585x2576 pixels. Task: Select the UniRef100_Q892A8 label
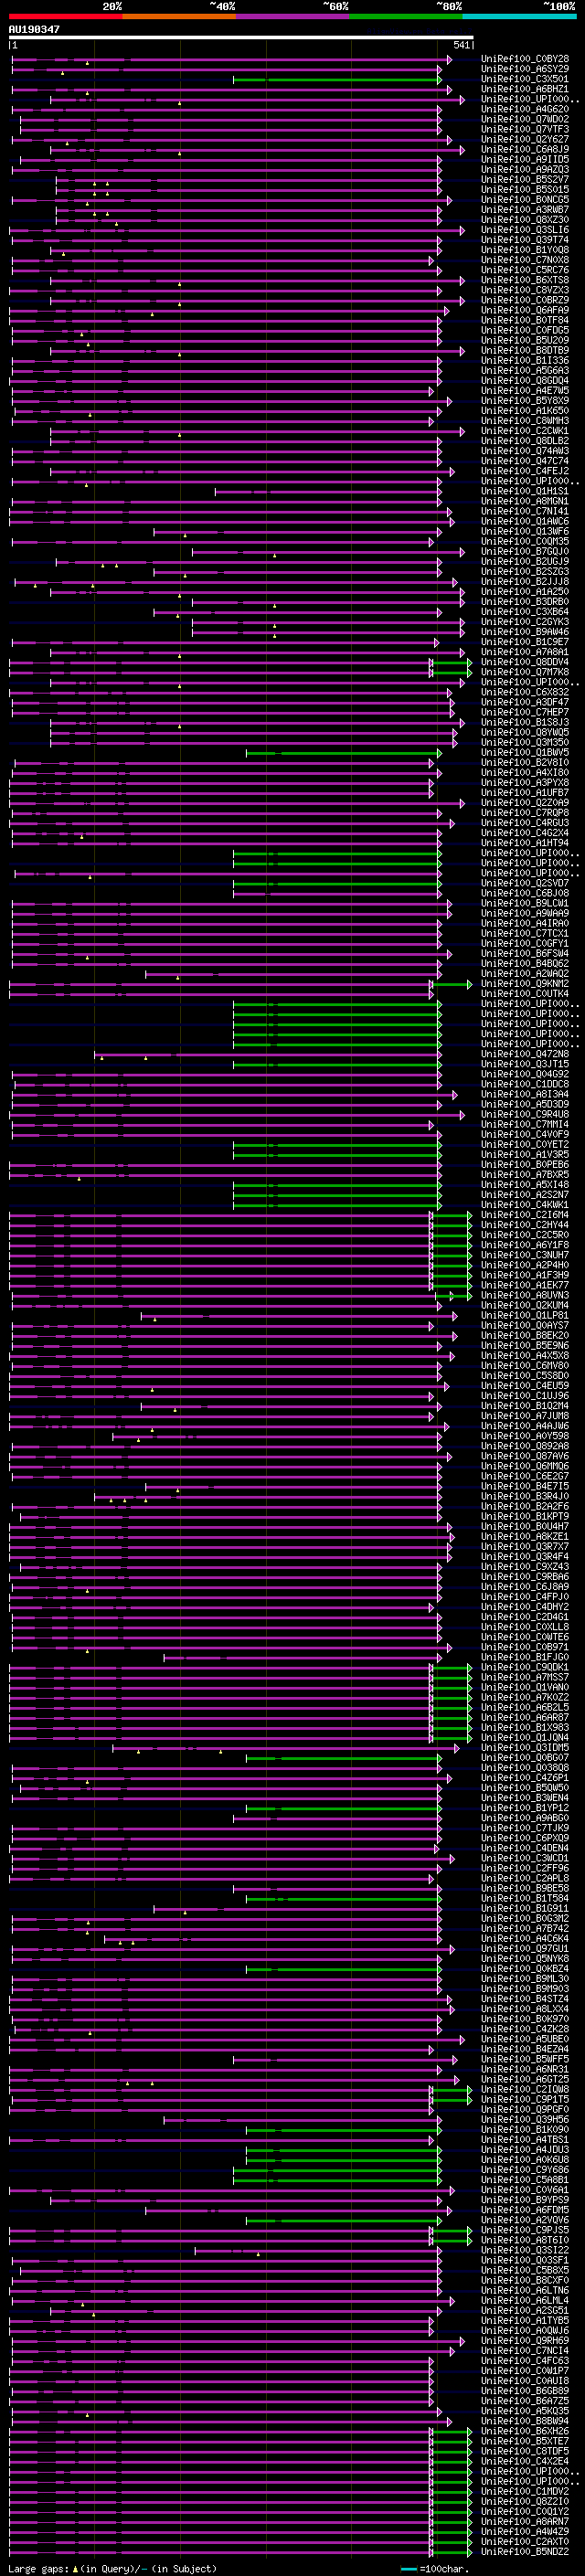tap(524, 1445)
